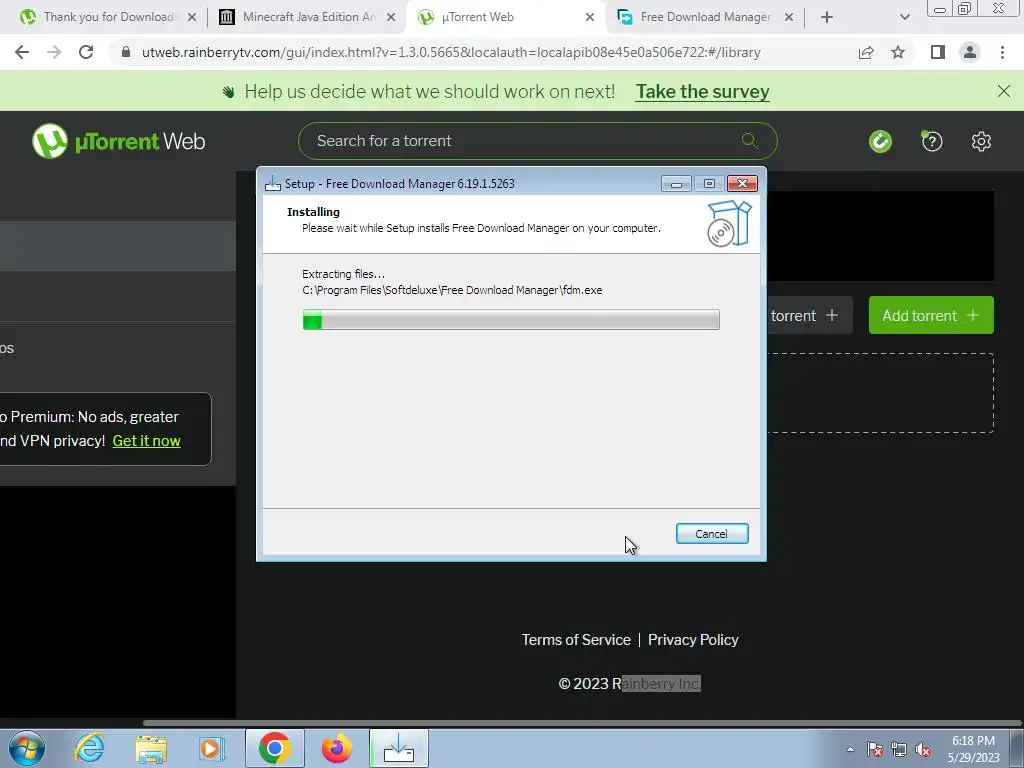Open the Chrome three-dot menu
This screenshot has width=1024, height=768.
click(x=1002, y=52)
